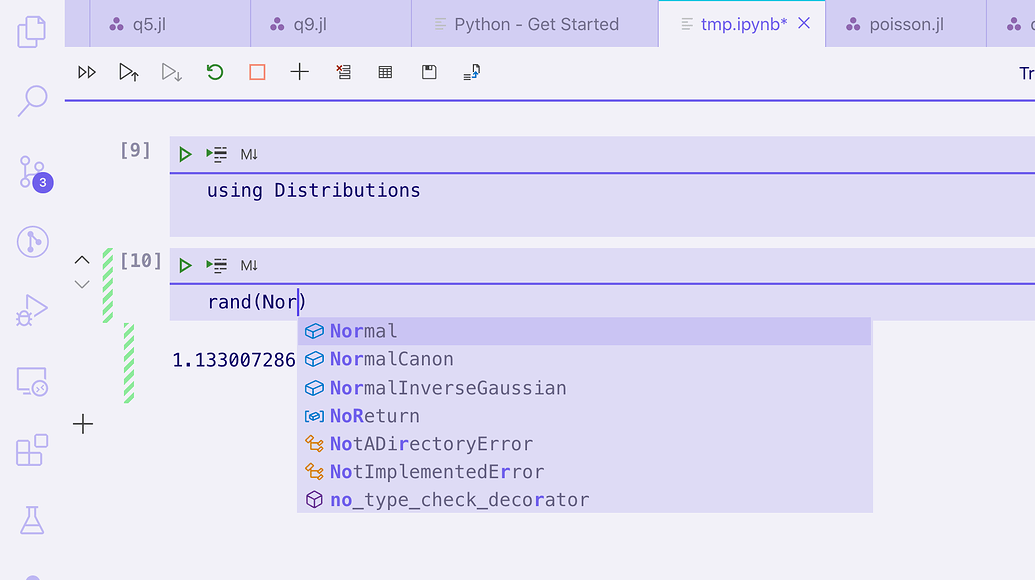This screenshot has height=580, width=1035.
Task: Open the Search sidebar icon
Action: click(32, 101)
